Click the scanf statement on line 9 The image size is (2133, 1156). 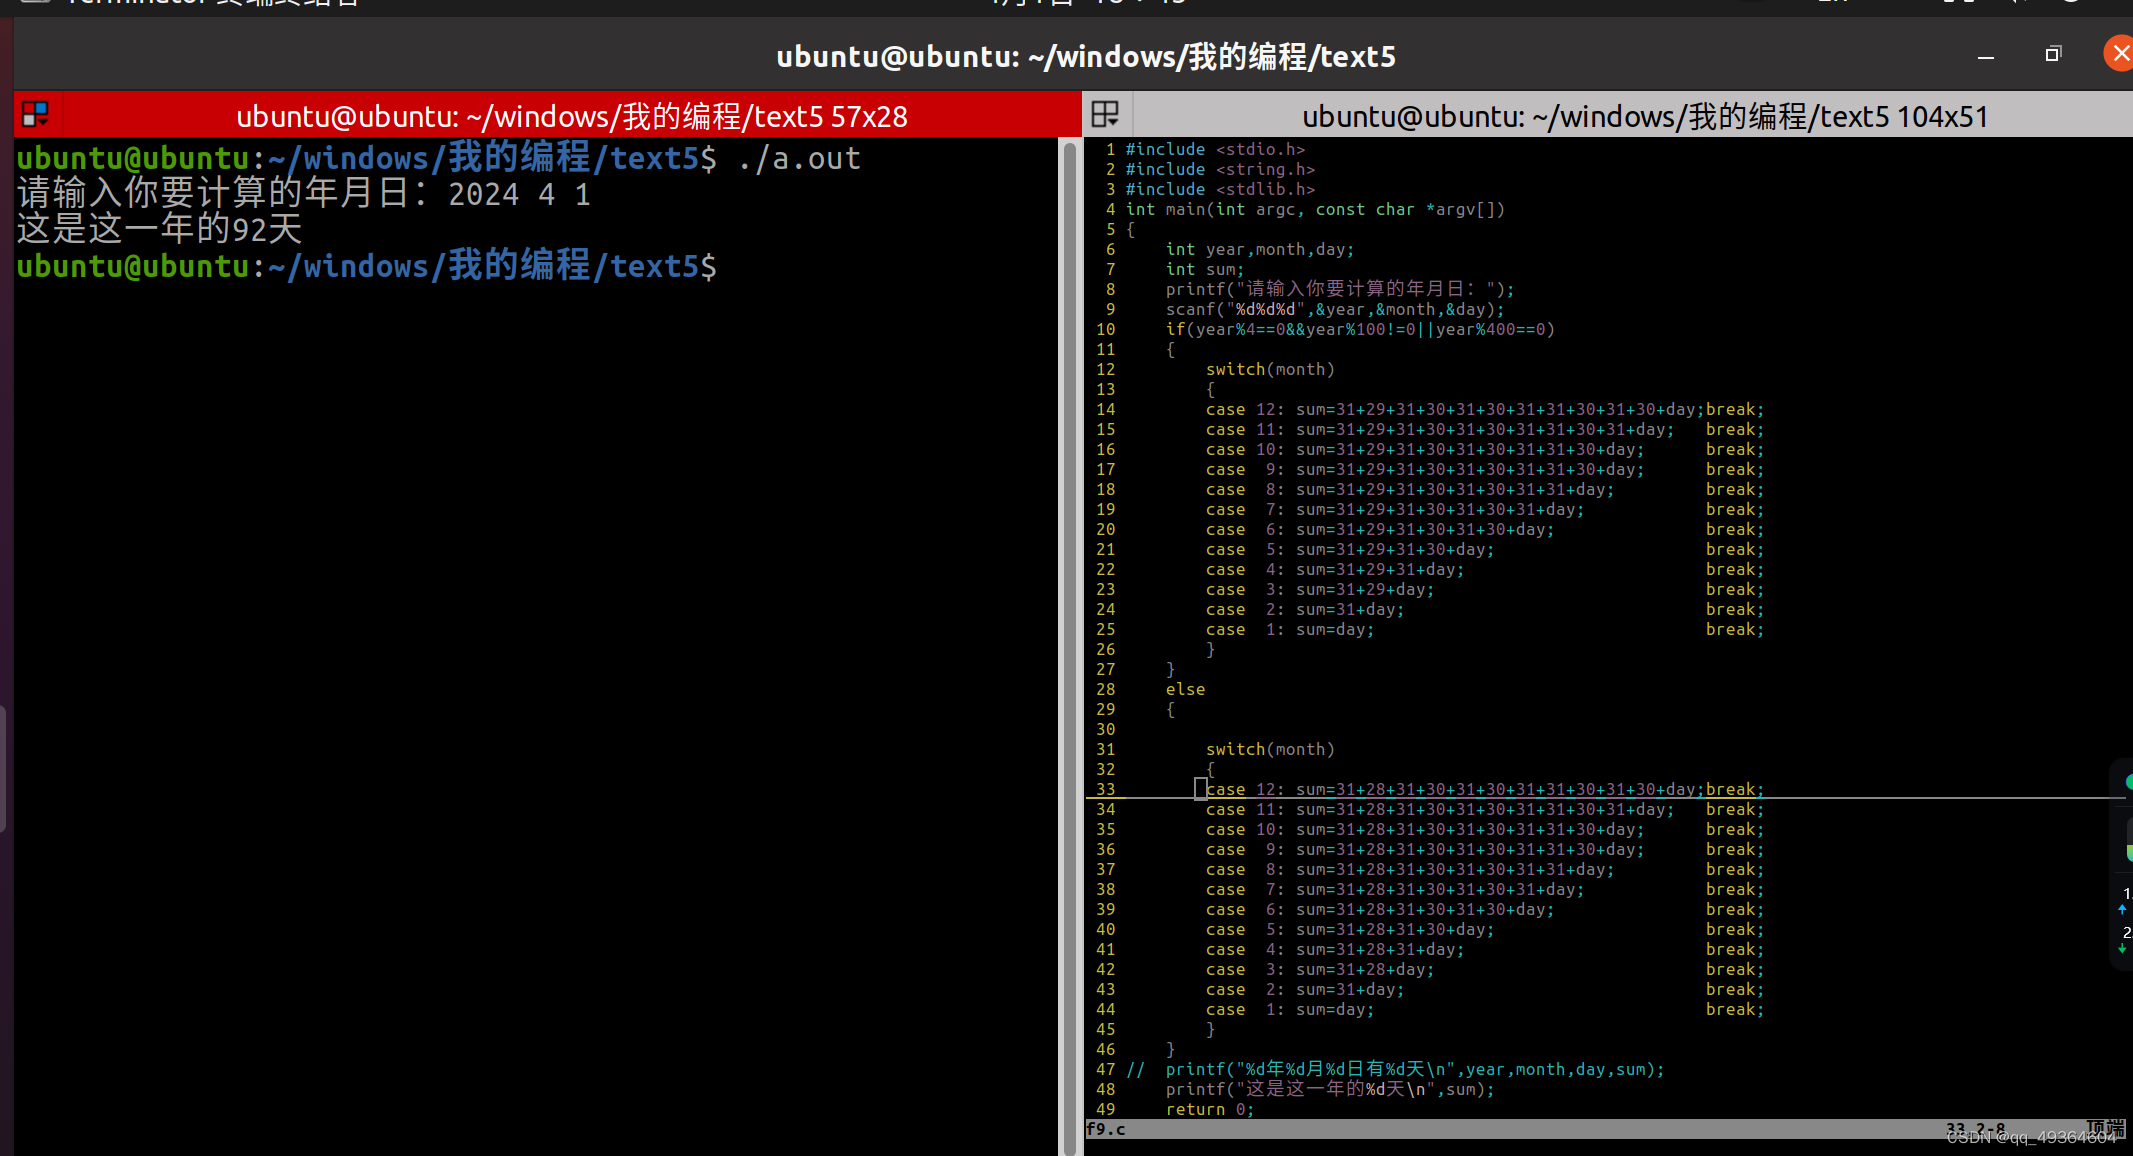click(x=1334, y=309)
